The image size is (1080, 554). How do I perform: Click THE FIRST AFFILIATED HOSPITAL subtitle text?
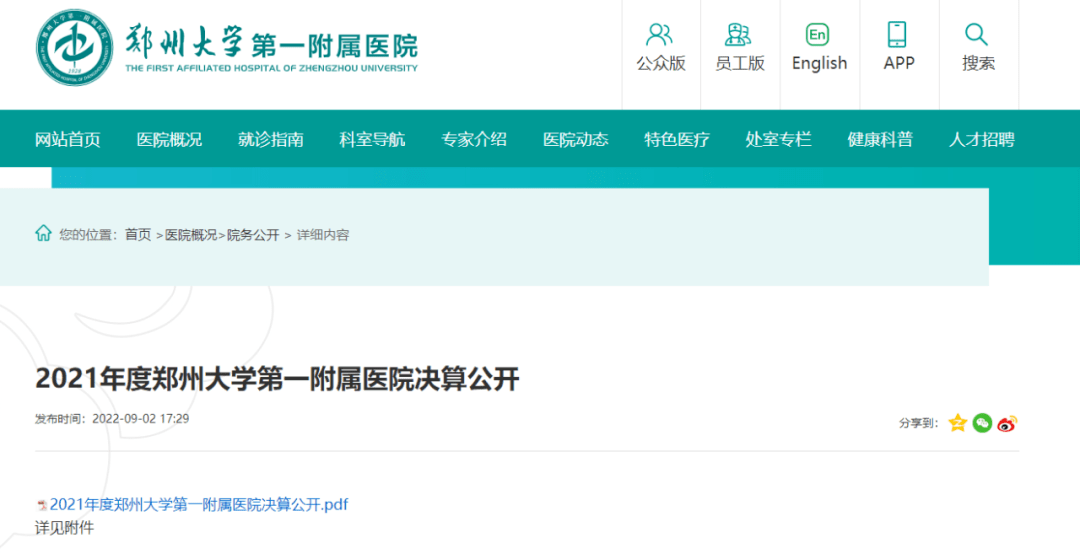[x=271, y=68]
